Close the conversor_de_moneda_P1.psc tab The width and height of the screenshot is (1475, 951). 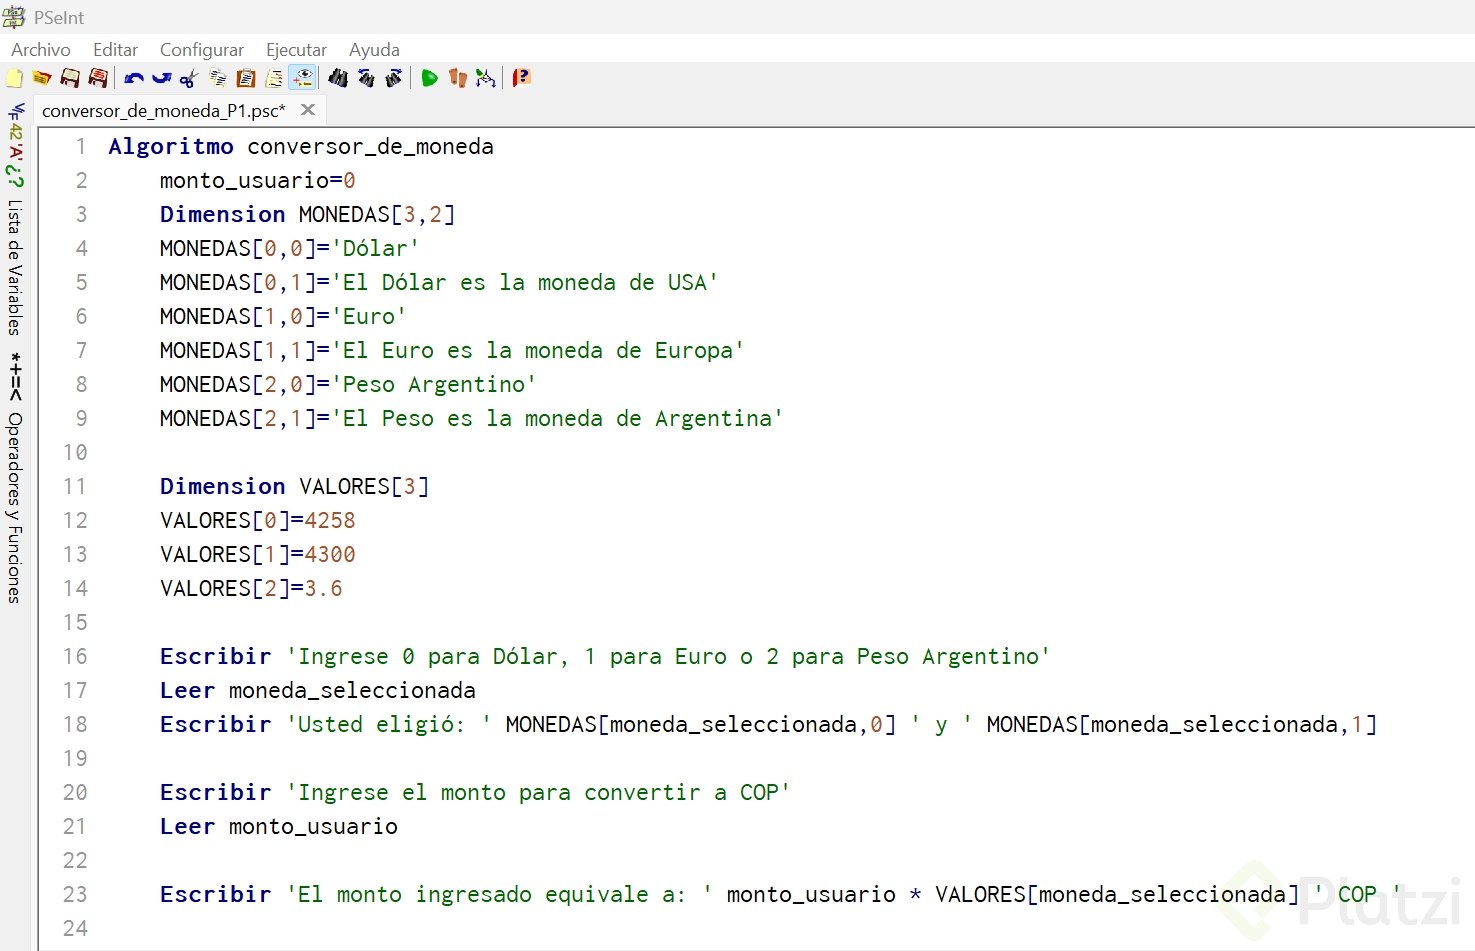click(308, 110)
